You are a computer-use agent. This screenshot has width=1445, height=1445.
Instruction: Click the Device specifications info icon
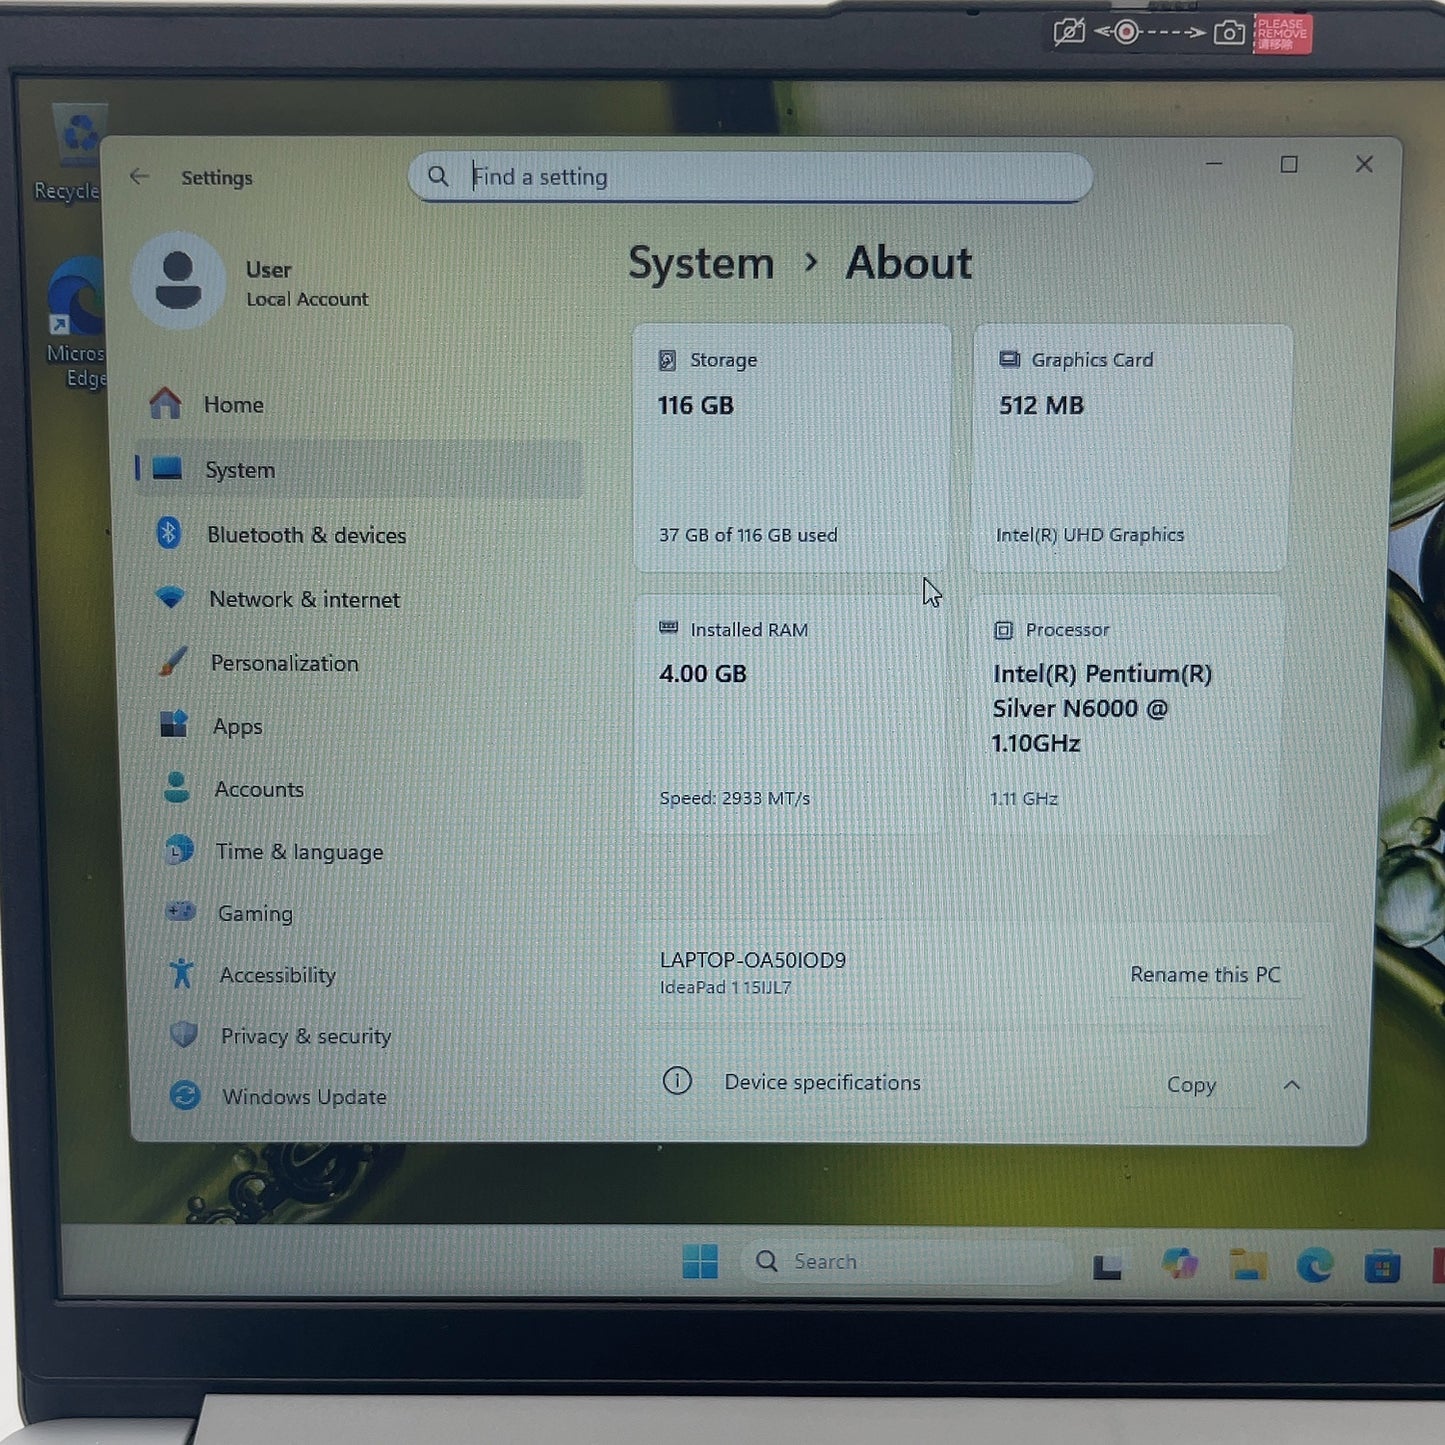[677, 1081]
